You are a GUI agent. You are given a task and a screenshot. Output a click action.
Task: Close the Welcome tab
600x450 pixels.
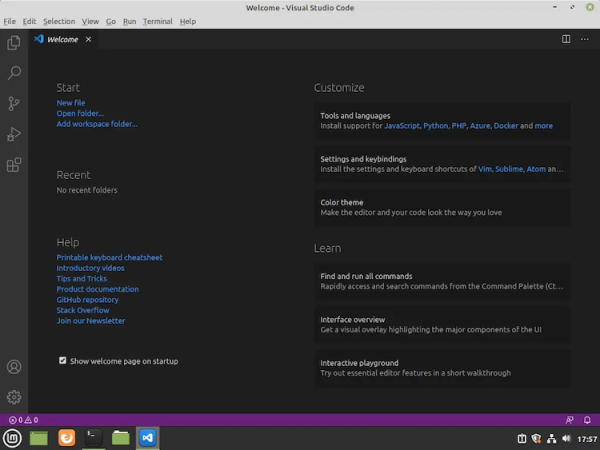click(88, 39)
